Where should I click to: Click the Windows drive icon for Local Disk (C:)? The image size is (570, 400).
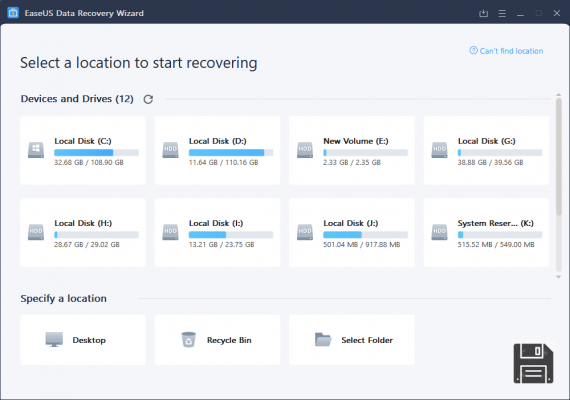coord(36,150)
